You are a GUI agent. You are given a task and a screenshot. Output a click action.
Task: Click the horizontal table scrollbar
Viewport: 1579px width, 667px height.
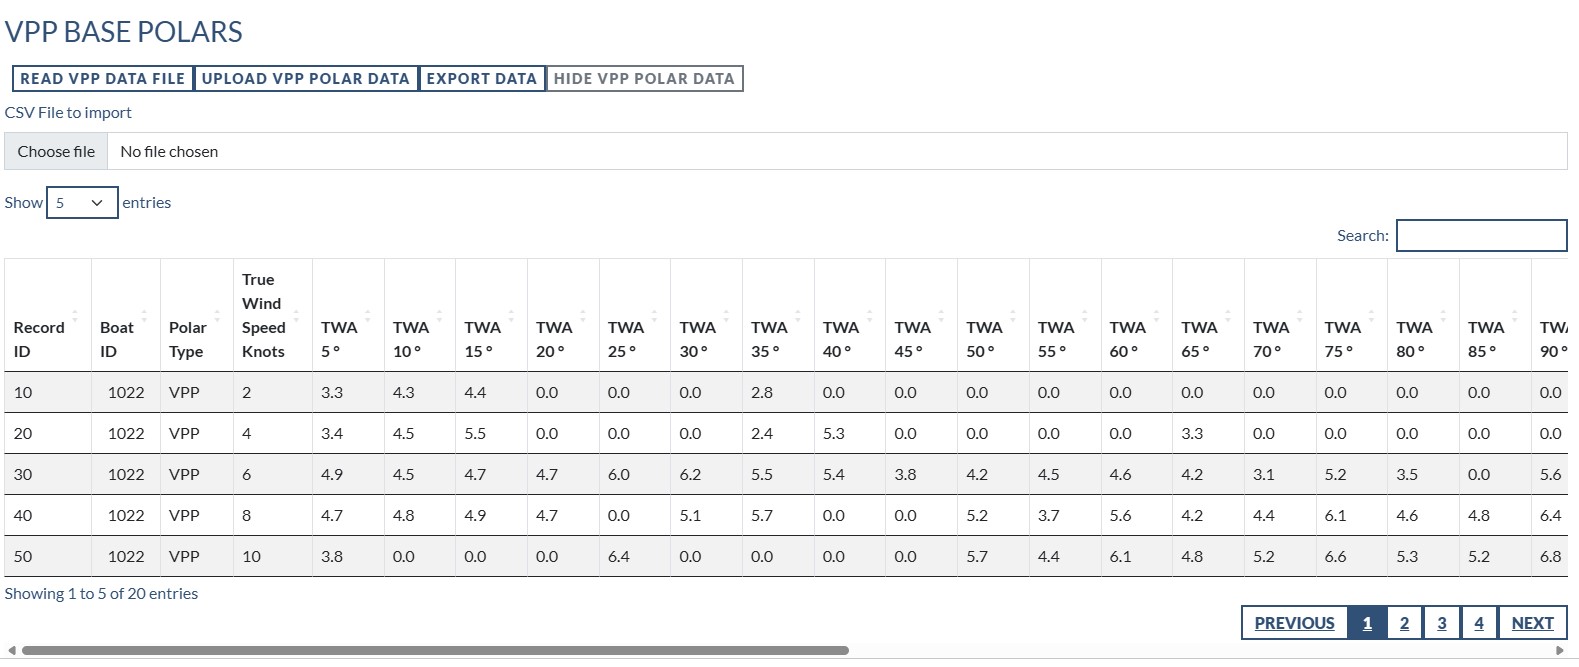[x=435, y=651]
